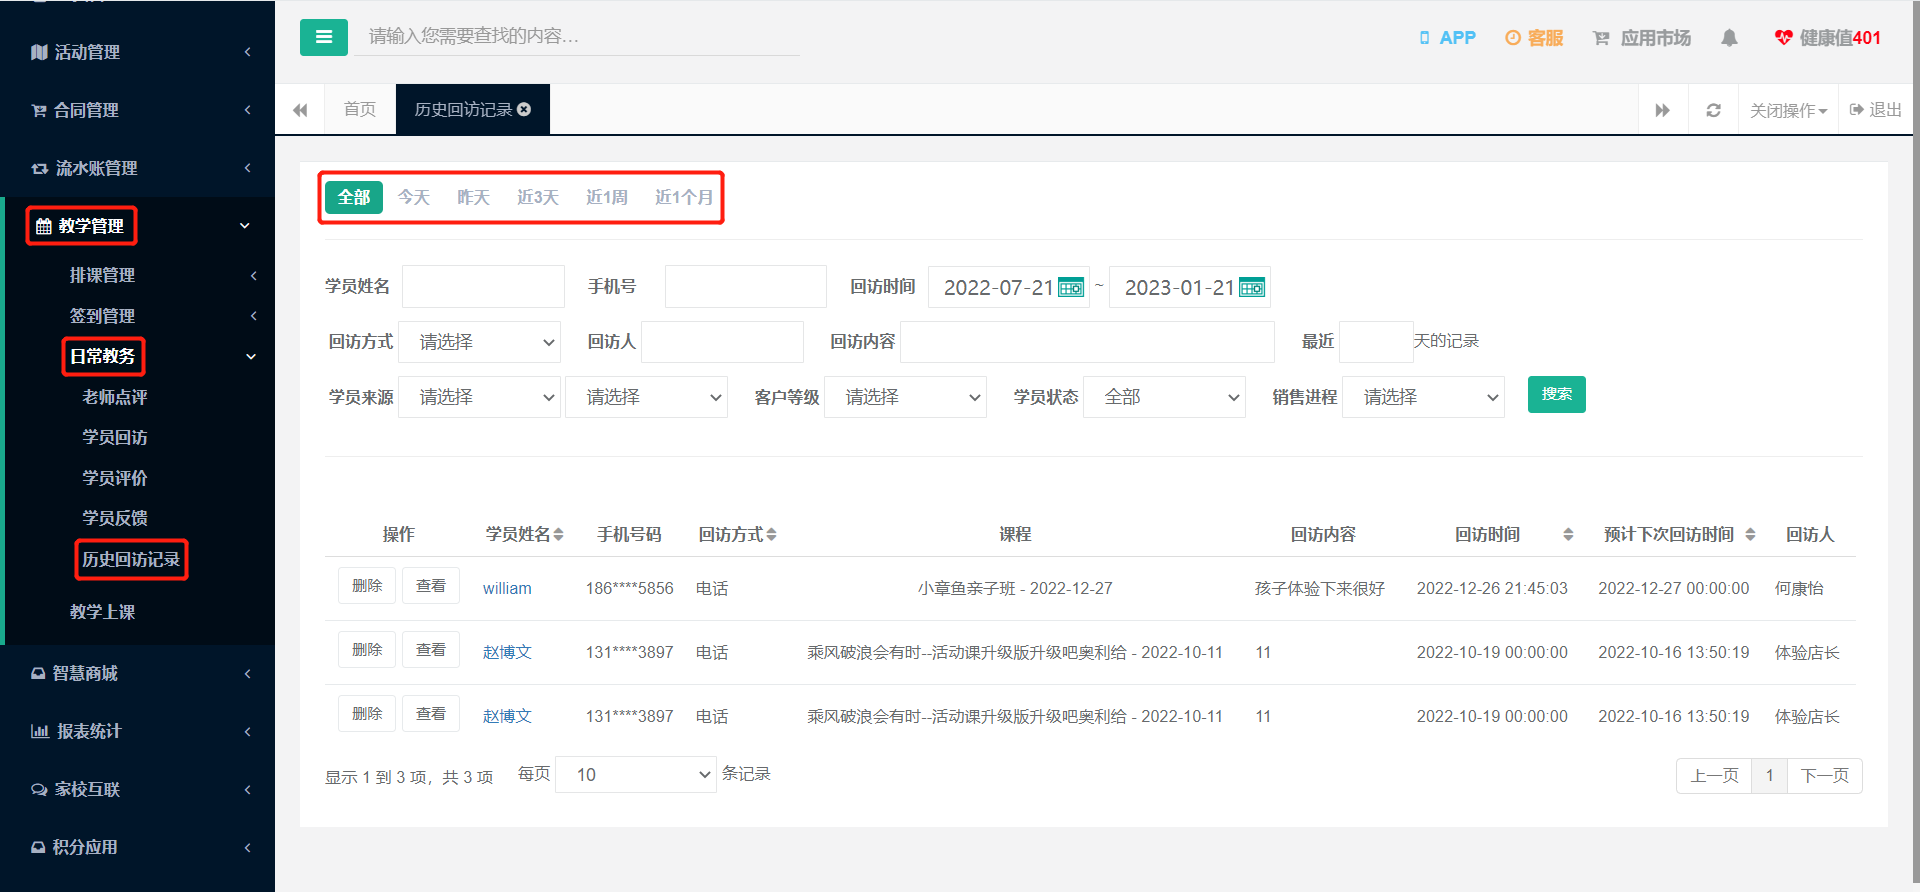Screen dimensions: 1920x892
Task: Select the 今天 date filter tab
Action: click(414, 197)
